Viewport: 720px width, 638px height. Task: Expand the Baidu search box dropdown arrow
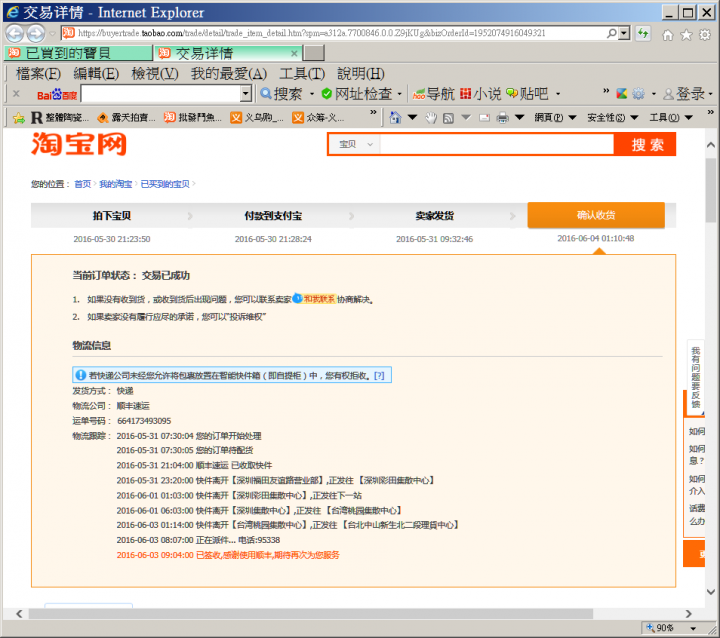coord(246,94)
